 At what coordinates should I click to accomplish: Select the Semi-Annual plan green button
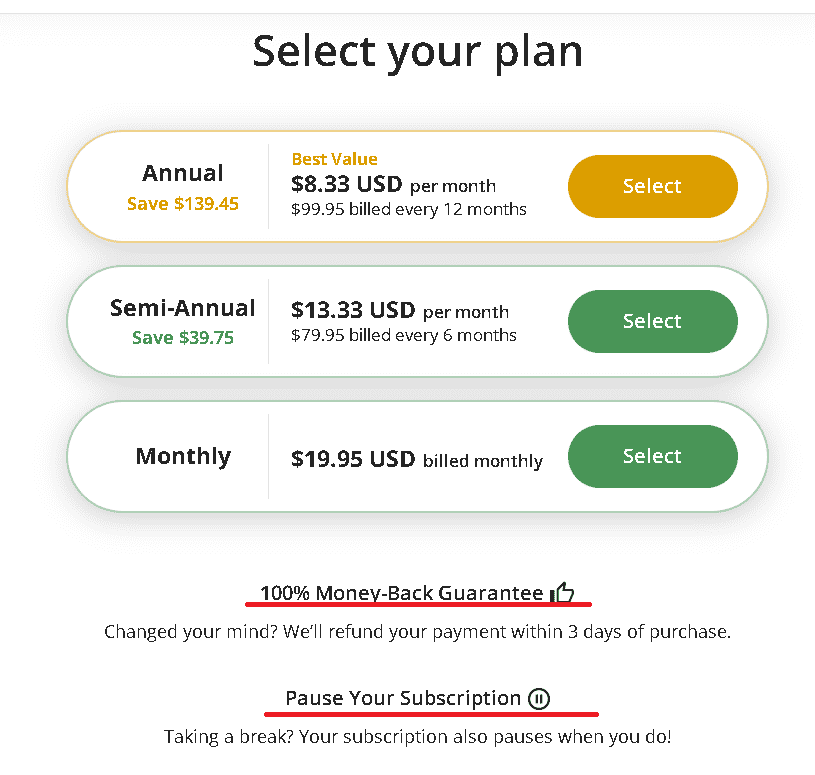point(652,321)
